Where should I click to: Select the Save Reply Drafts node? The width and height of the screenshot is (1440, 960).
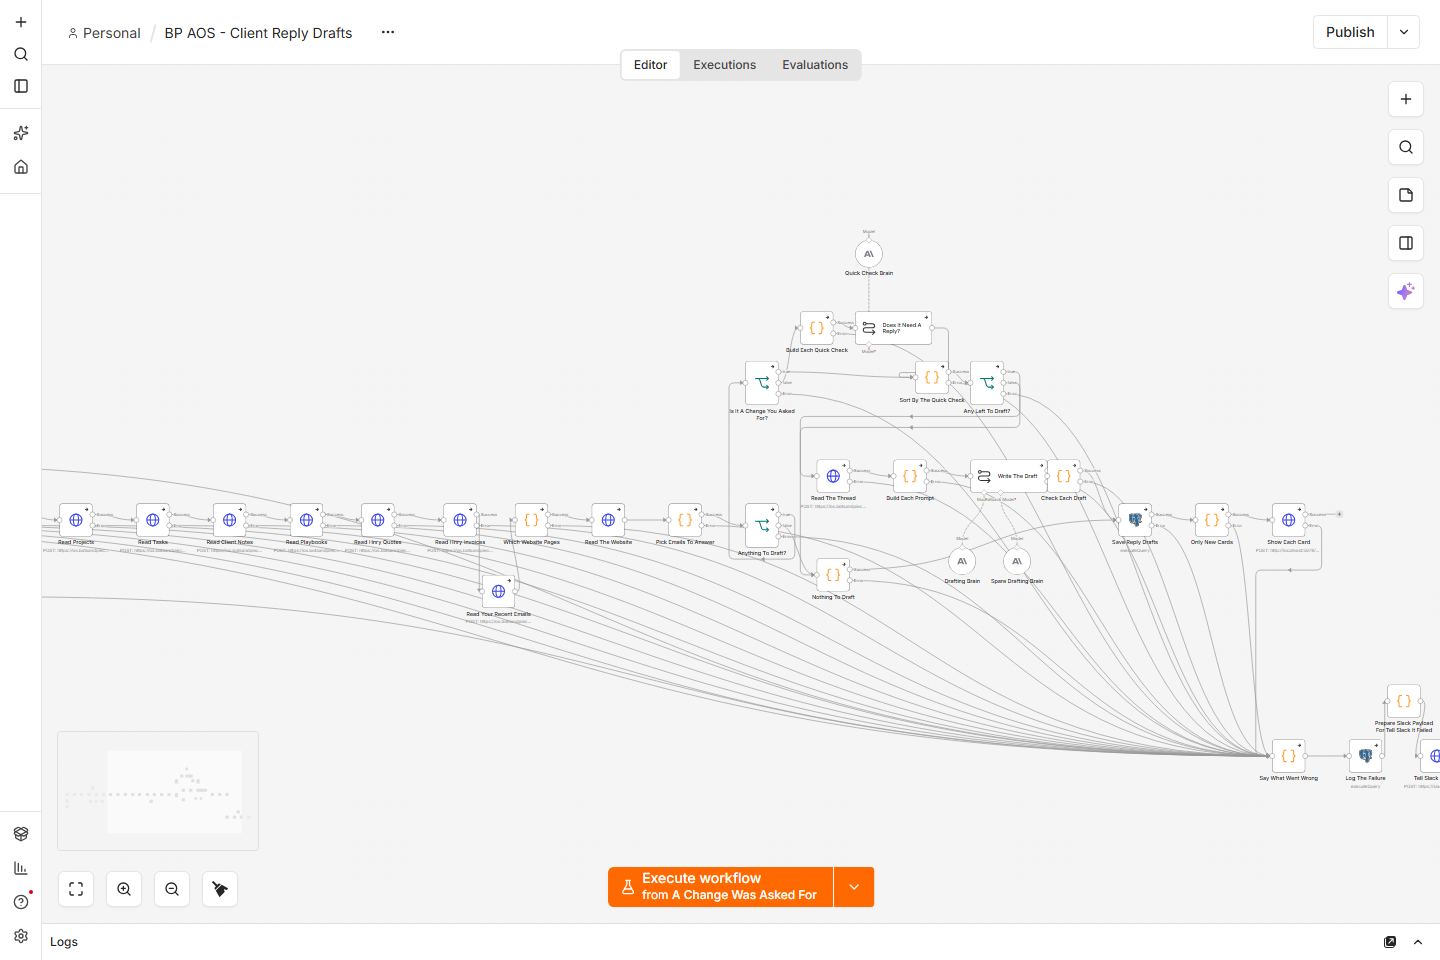click(x=1135, y=520)
